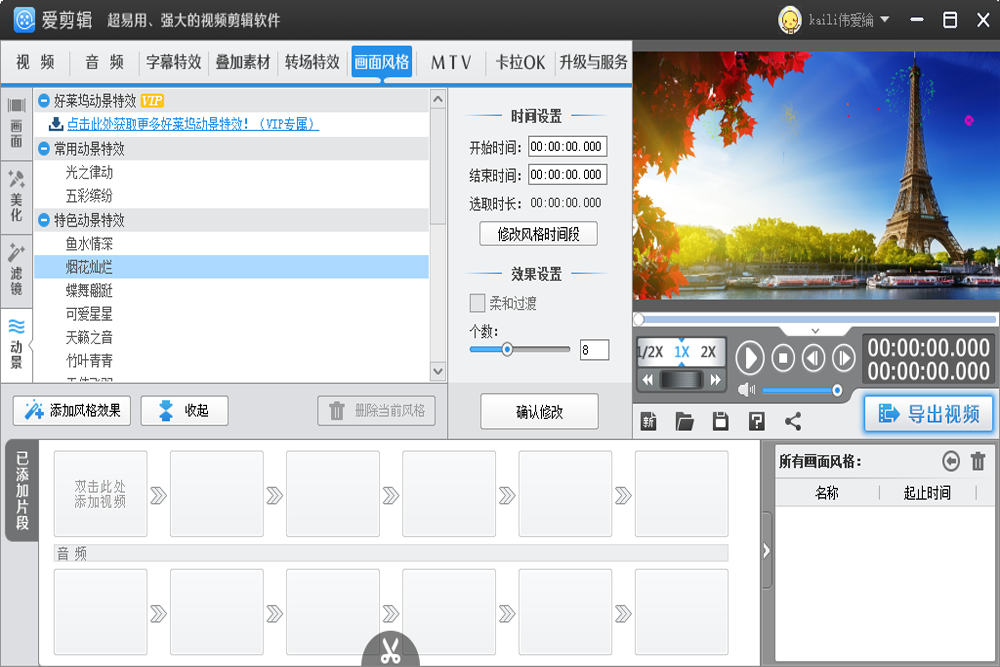Switch to the 字幕特效 tab

(174, 62)
